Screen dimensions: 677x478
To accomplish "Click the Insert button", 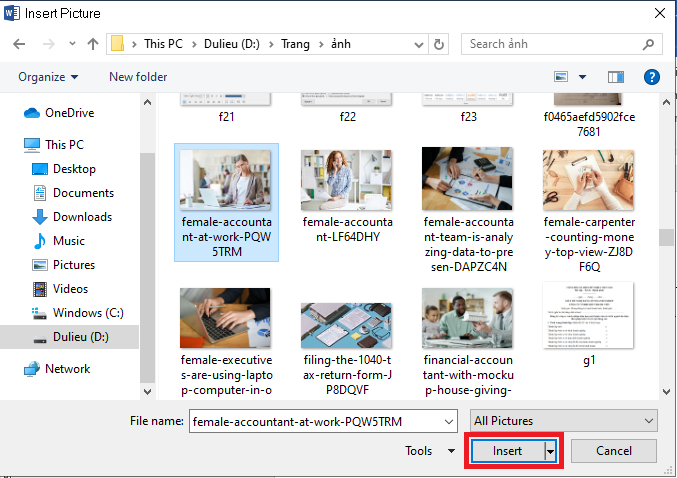I will pyautogui.click(x=507, y=452).
